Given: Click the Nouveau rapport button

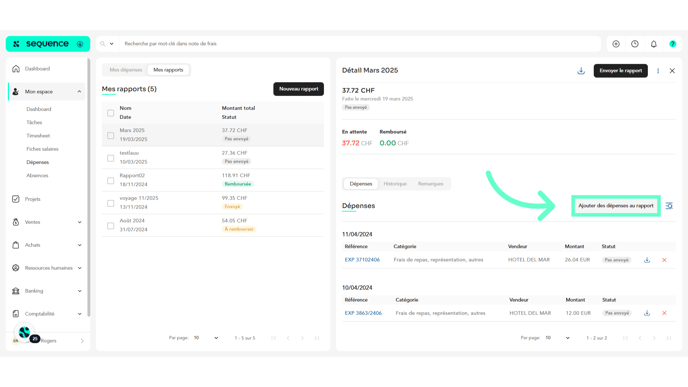Looking at the screenshot, I should click(298, 89).
